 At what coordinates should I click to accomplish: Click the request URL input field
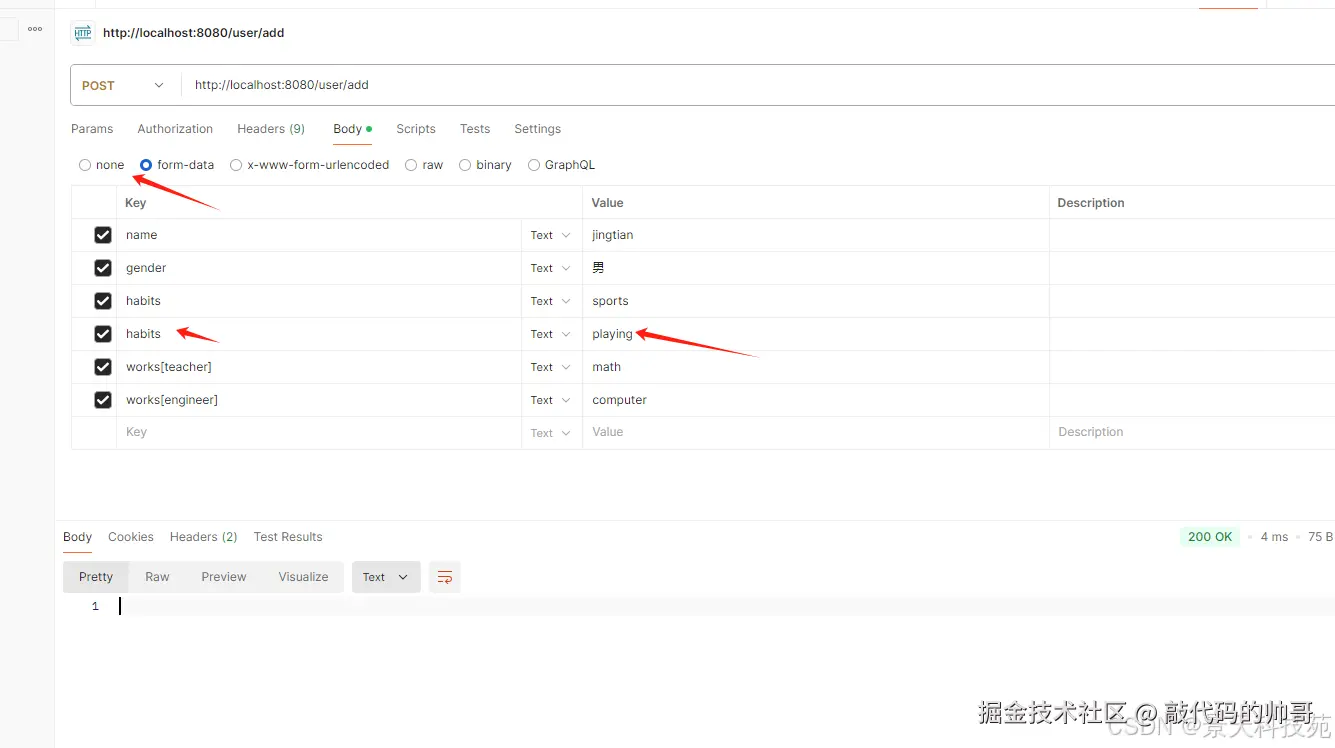(x=757, y=85)
